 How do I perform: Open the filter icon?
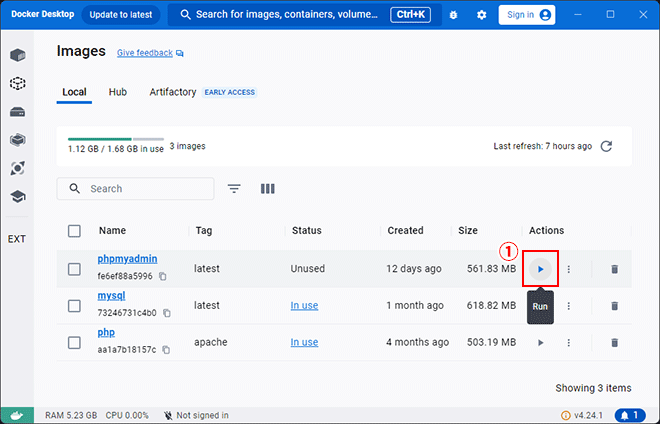coord(234,189)
